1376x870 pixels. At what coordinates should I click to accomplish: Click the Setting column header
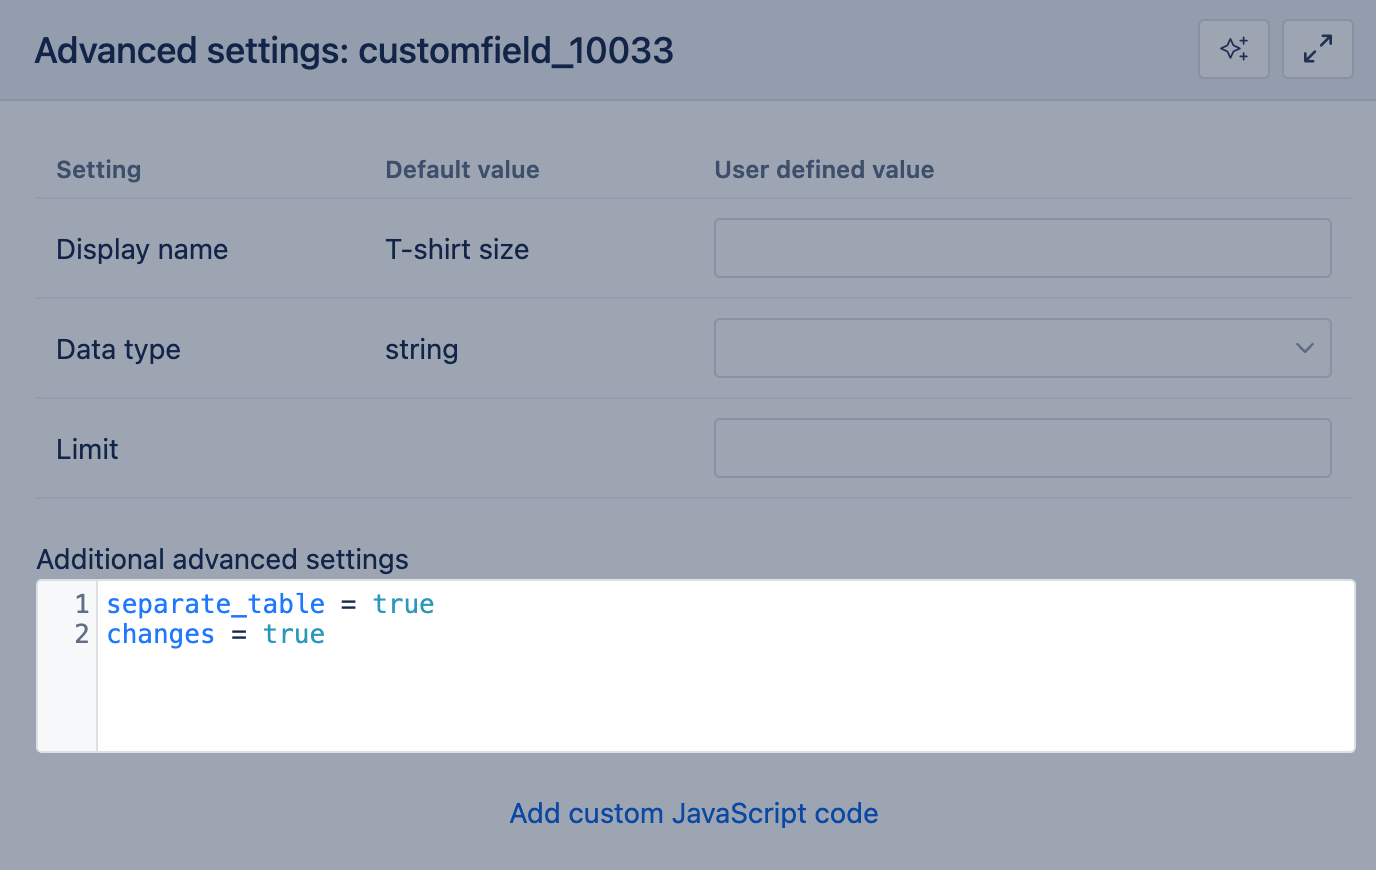point(98,170)
